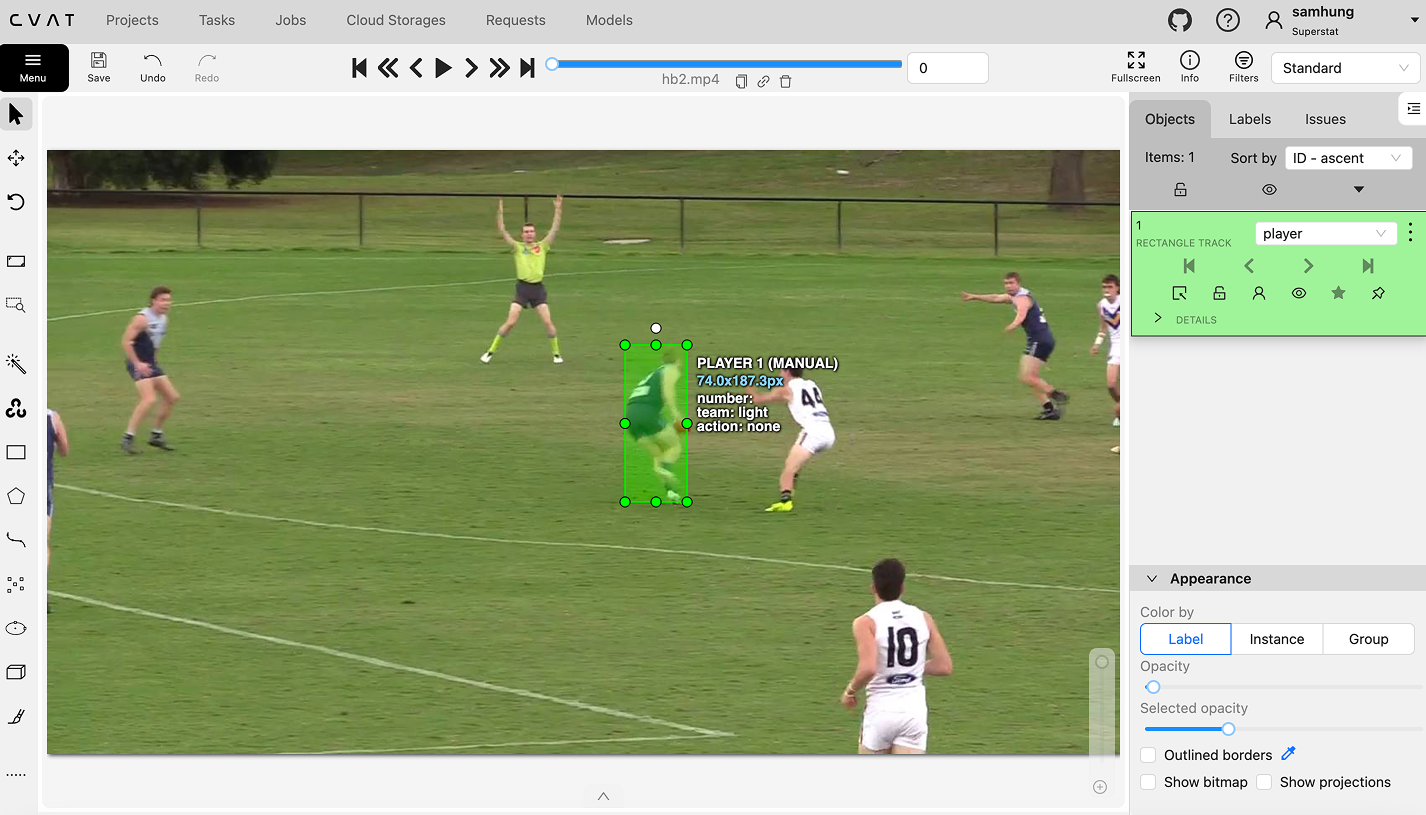Open the Brush tool for masks
1426x815 pixels.
16,715
